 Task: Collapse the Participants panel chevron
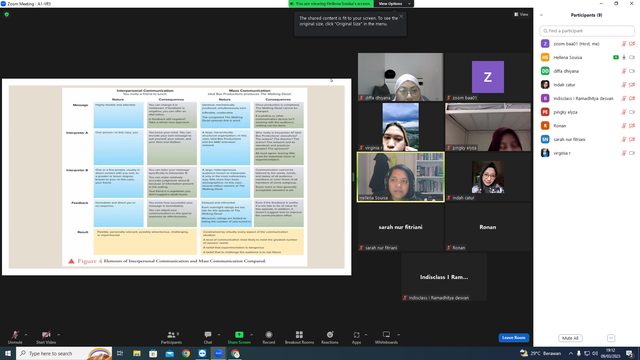click(x=541, y=15)
